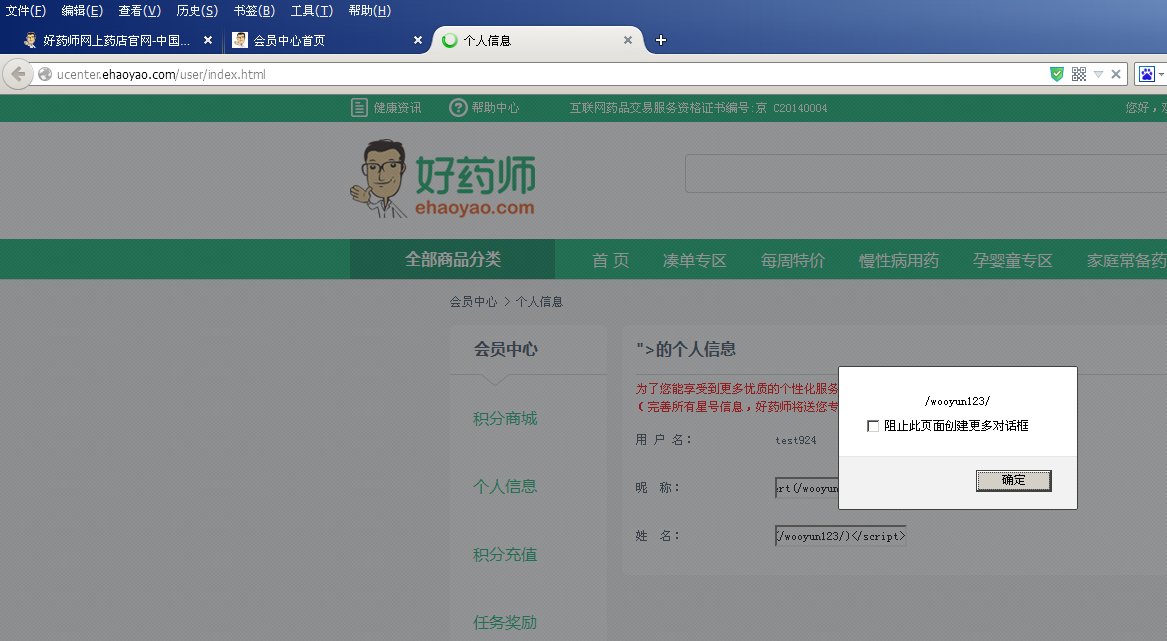The image size is (1167, 641).
Task: Click the 好药师 tab favicon
Action: [x=31, y=40]
